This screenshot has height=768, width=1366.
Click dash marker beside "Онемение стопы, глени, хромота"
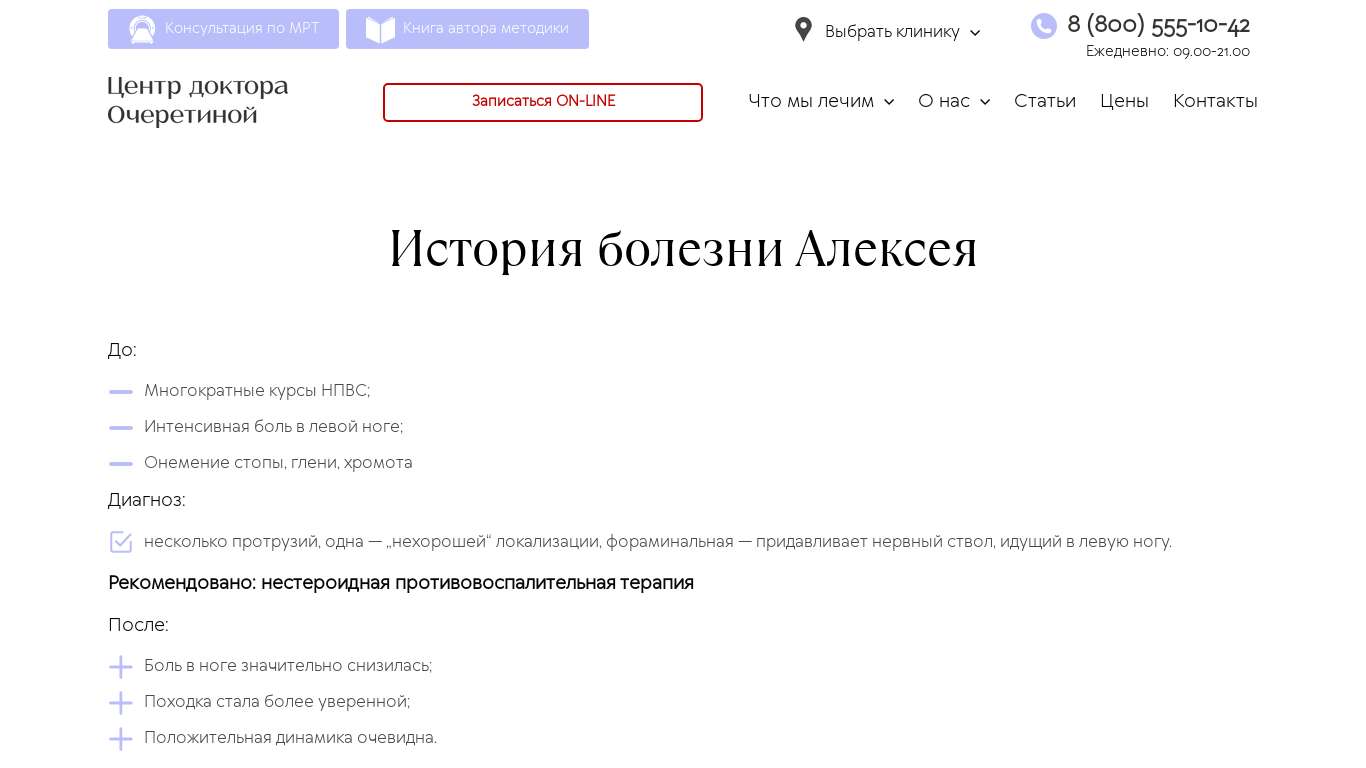click(x=121, y=464)
